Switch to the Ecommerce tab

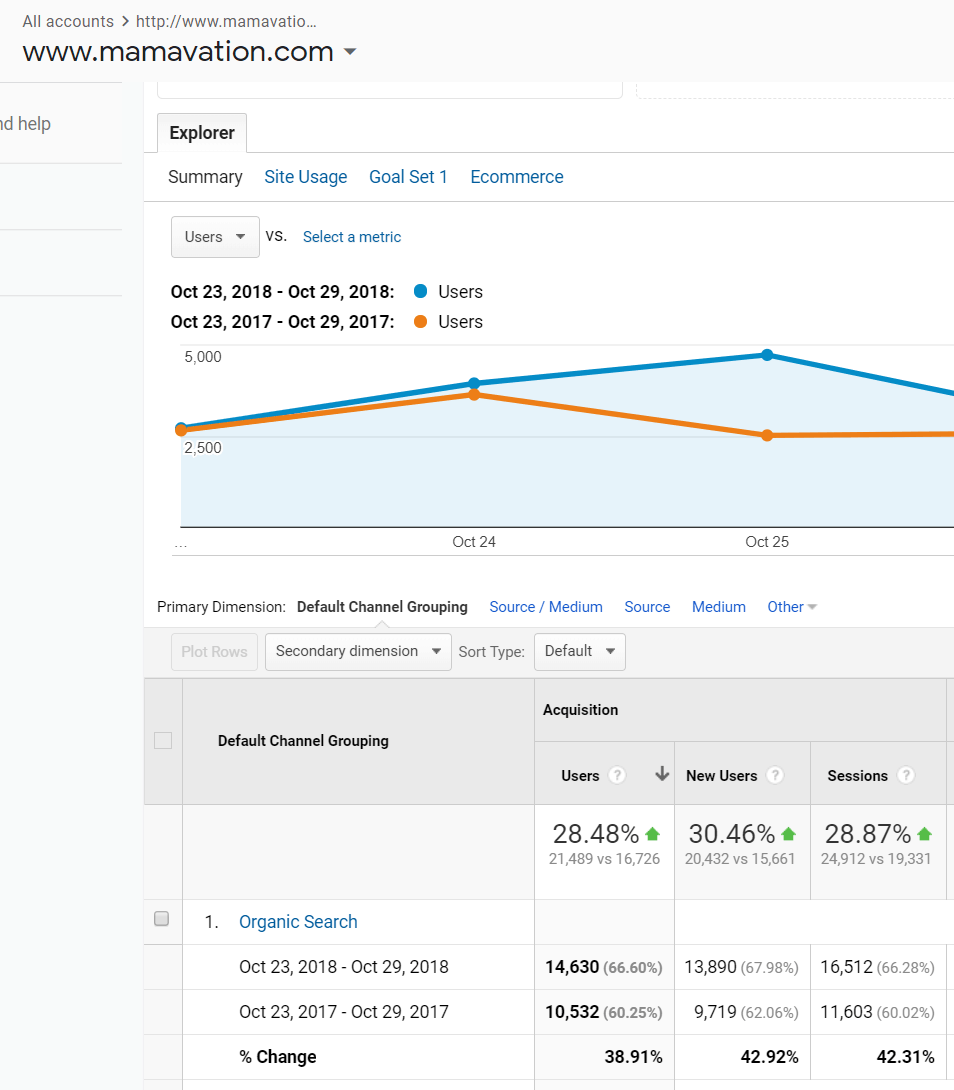[x=517, y=177]
